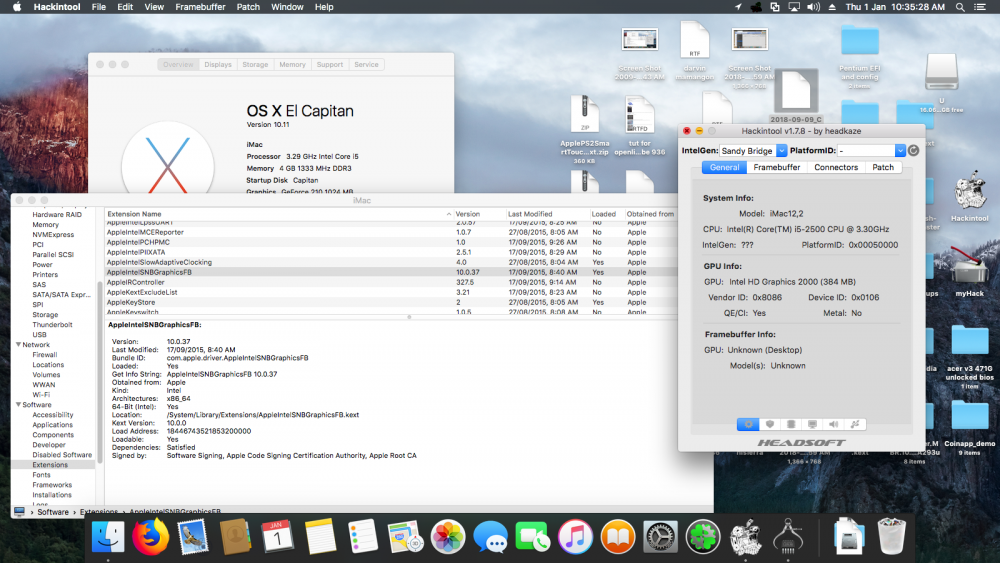Open Hackintool icon in the Dock
The height and width of the screenshot is (563, 1000).
tap(745, 537)
